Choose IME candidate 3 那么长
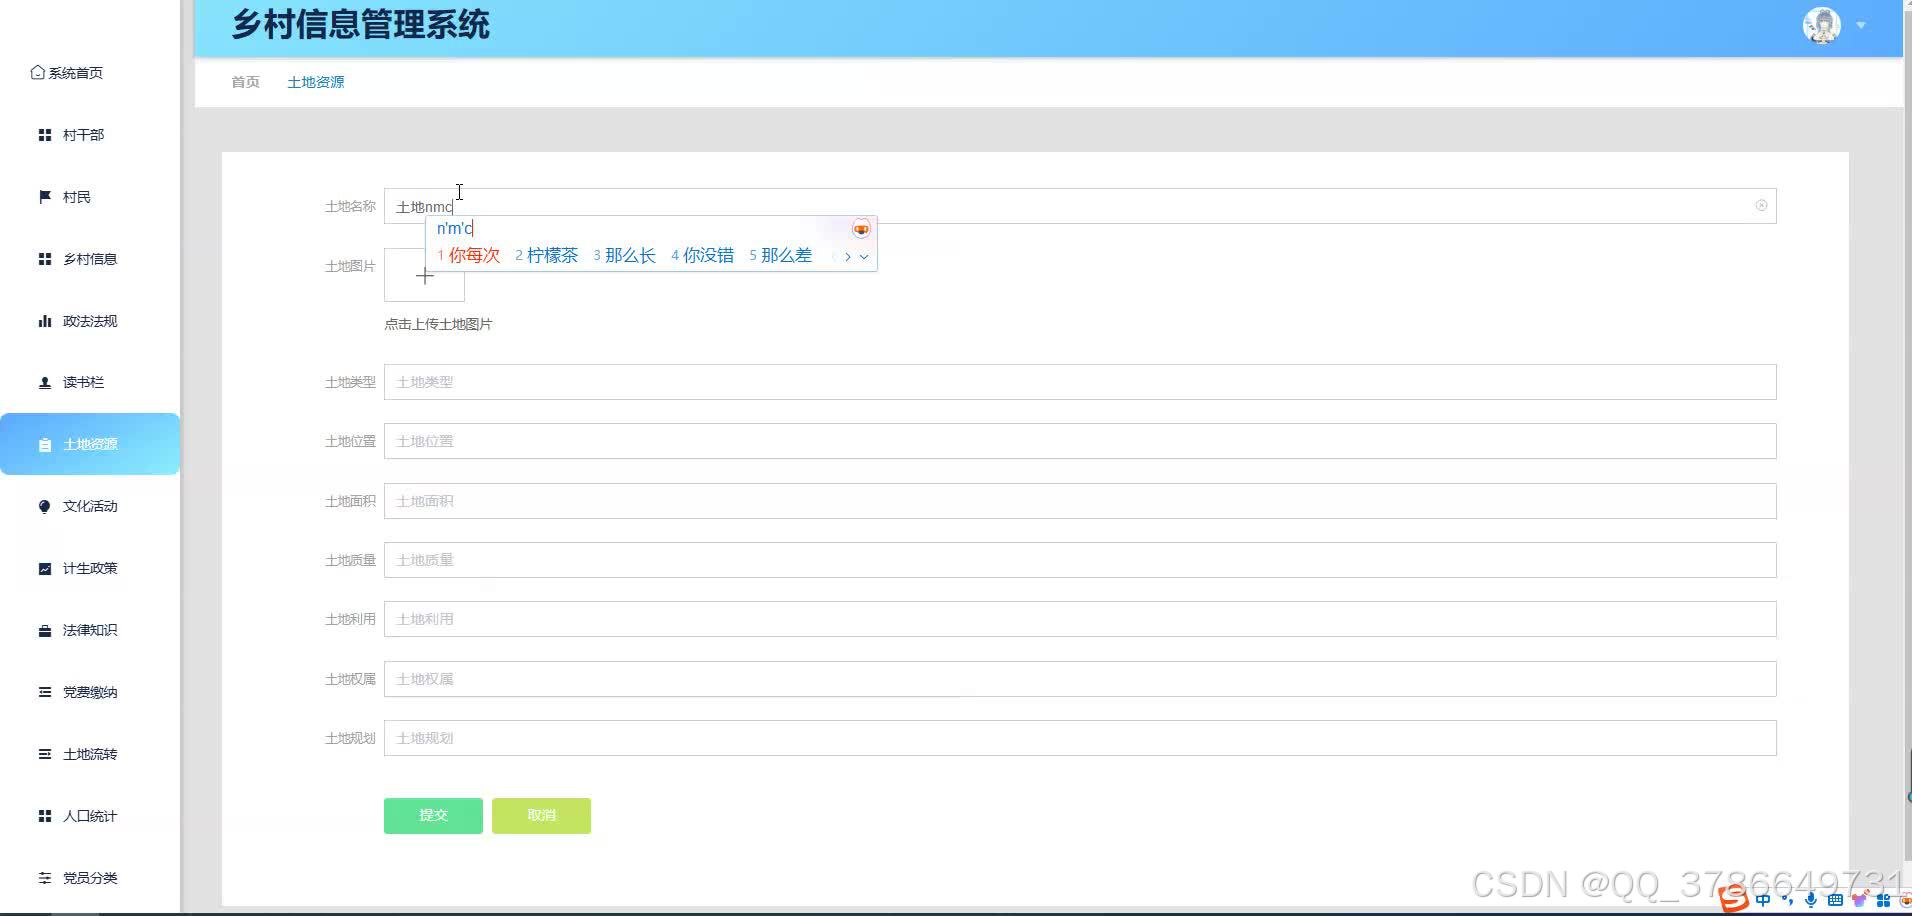This screenshot has height=916, width=1912. click(625, 256)
